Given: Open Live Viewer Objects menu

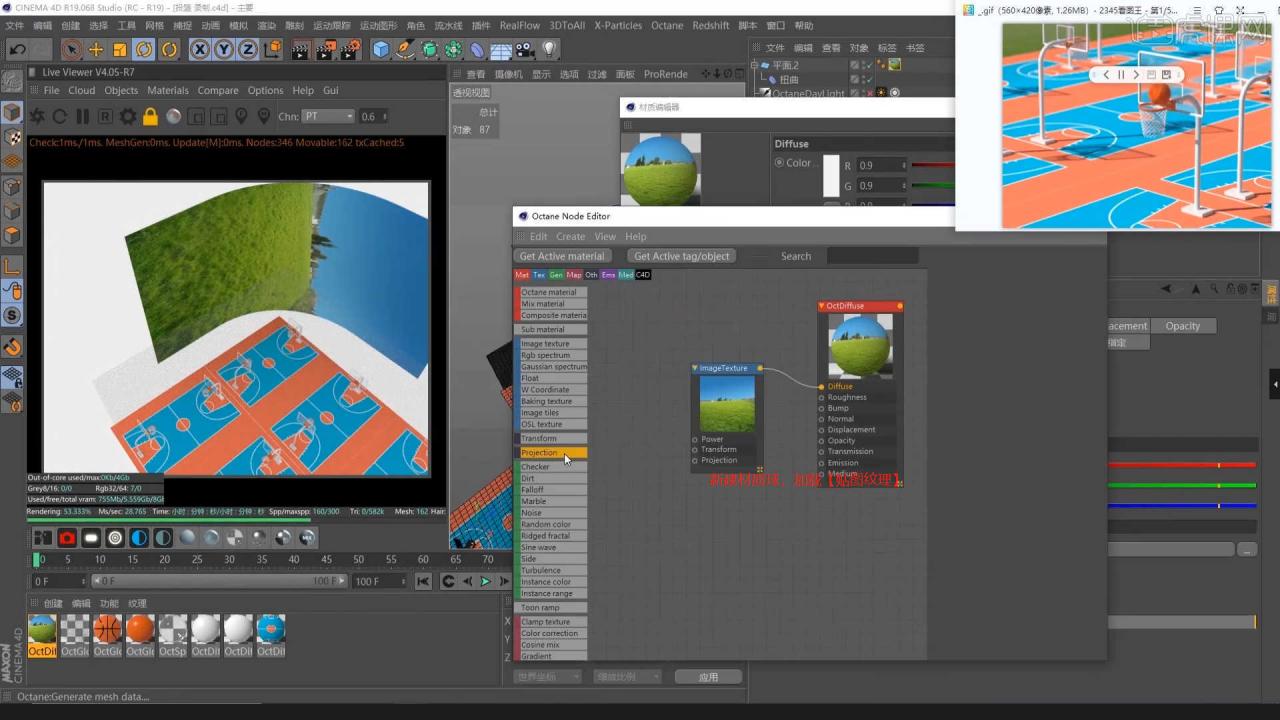Looking at the screenshot, I should click(121, 90).
